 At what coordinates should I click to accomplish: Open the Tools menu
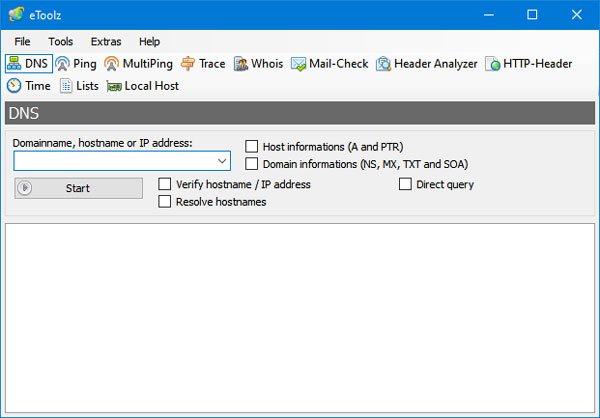point(60,41)
